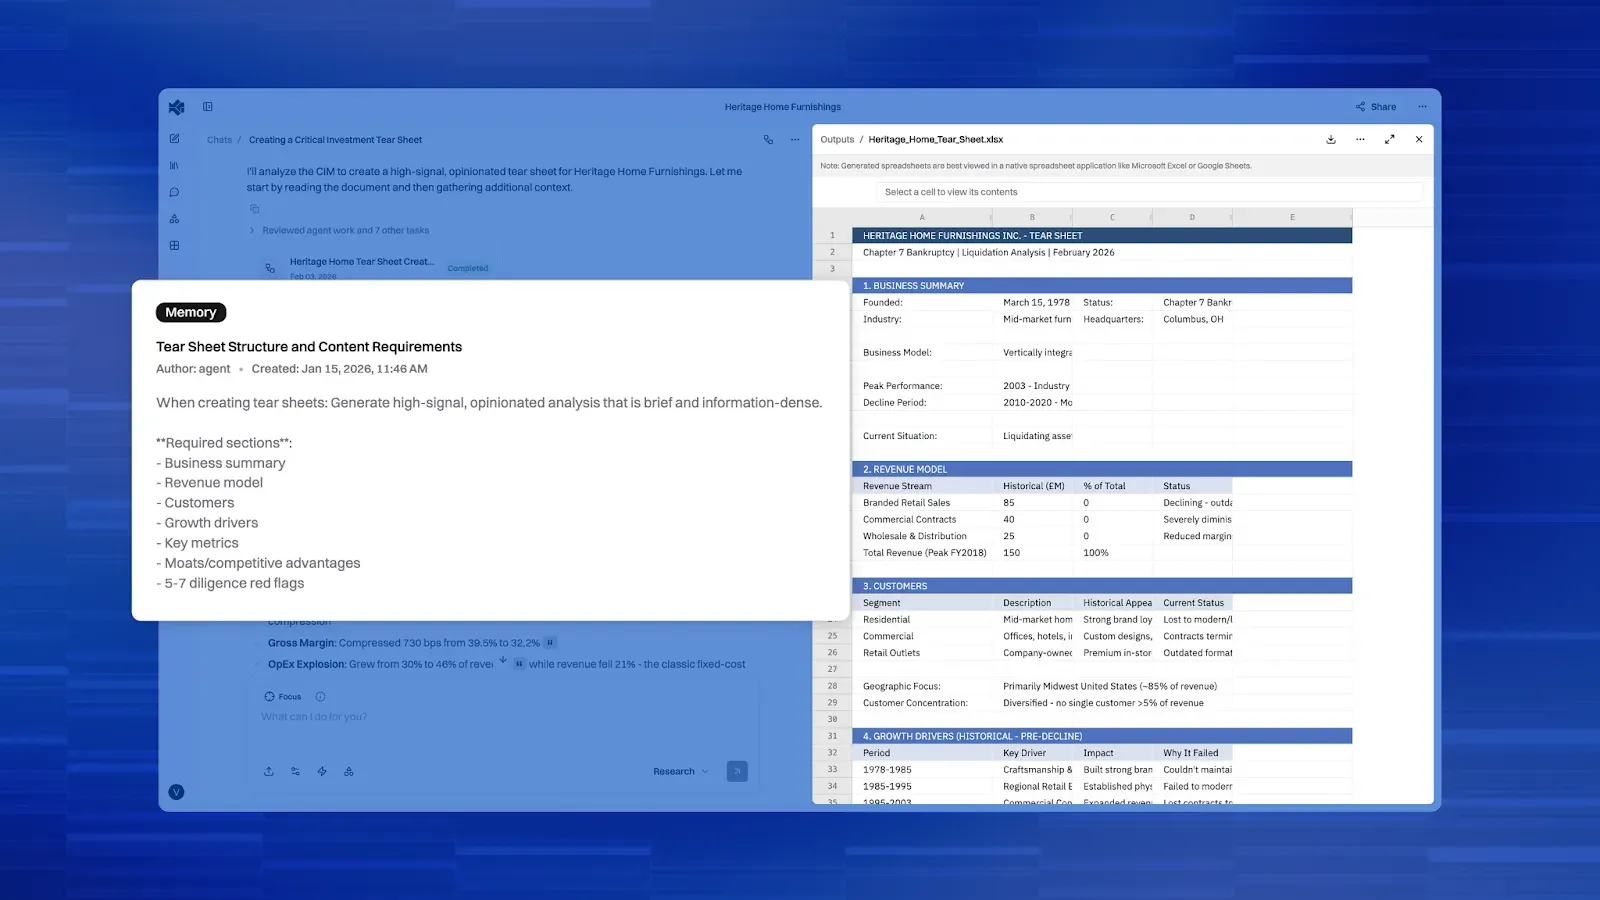The image size is (1600, 900).
Task: Click the Outputs breadcrumb link
Action: pos(837,140)
